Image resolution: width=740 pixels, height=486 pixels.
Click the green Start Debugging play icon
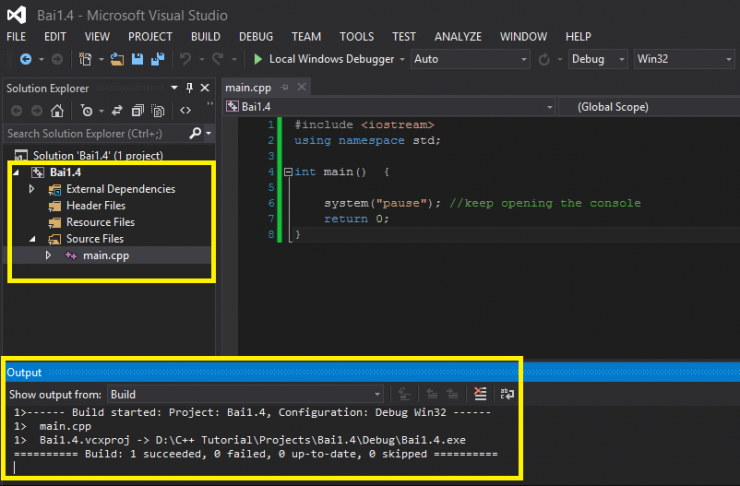coord(258,59)
